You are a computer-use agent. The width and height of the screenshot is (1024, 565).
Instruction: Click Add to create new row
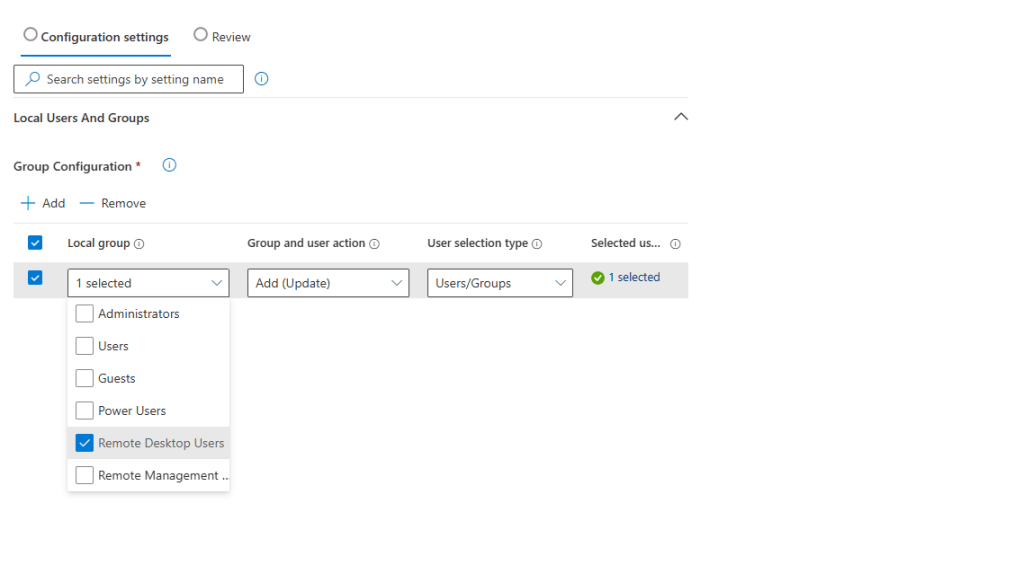pyautogui.click(x=43, y=203)
